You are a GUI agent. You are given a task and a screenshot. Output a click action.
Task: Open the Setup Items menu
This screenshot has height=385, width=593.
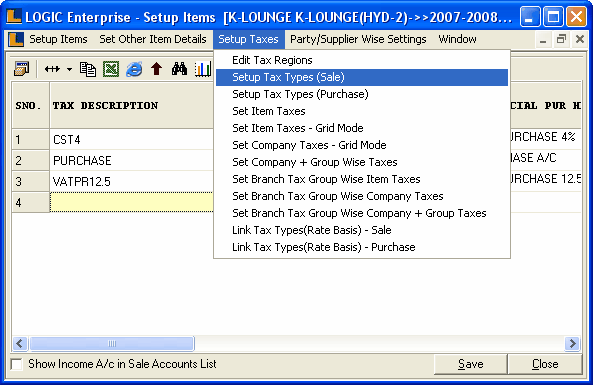click(58, 39)
